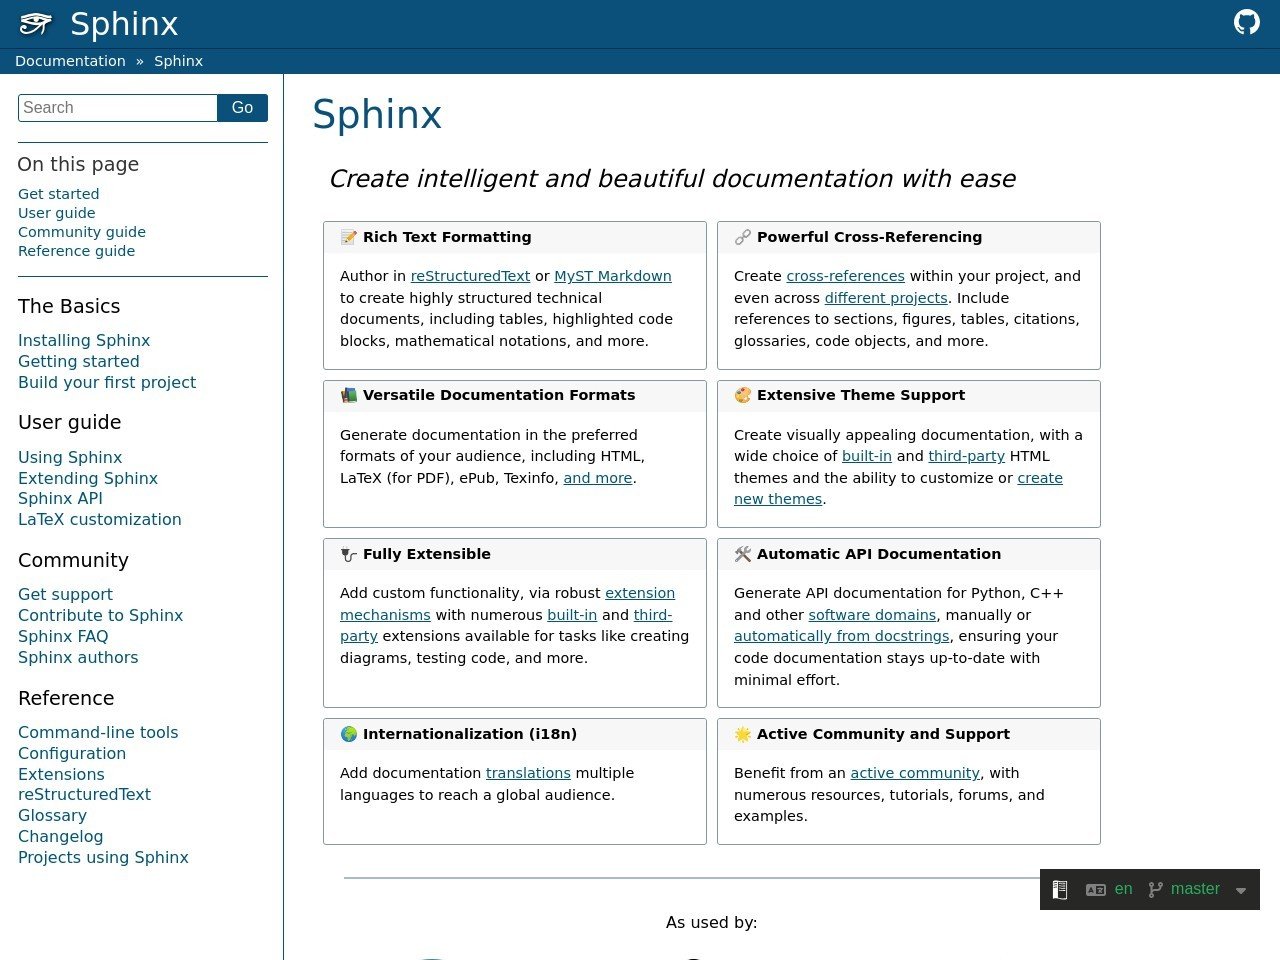Jump to Get started section
Image resolution: width=1280 pixels, height=960 pixels.
[58, 194]
